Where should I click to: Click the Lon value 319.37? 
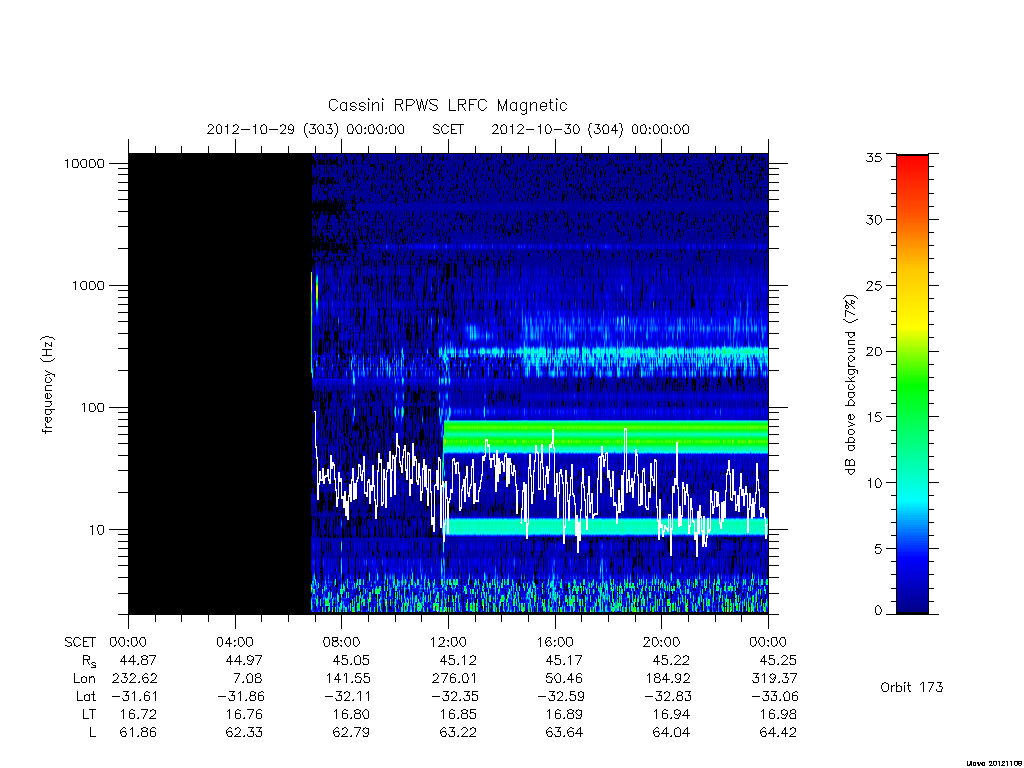coord(775,679)
